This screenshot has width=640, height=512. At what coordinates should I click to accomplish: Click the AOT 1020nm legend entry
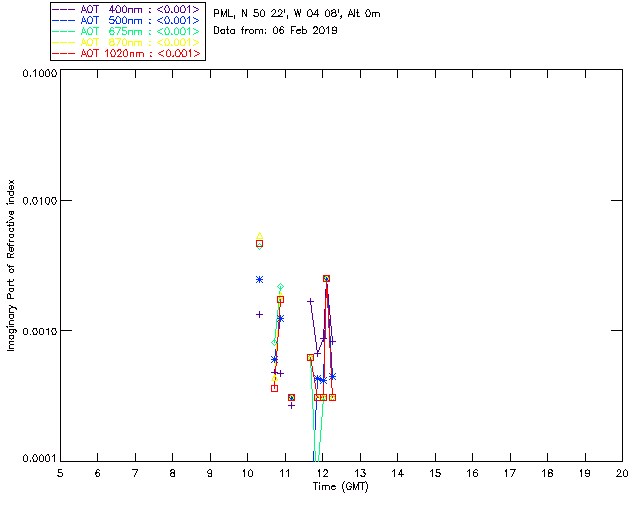(126, 53)
